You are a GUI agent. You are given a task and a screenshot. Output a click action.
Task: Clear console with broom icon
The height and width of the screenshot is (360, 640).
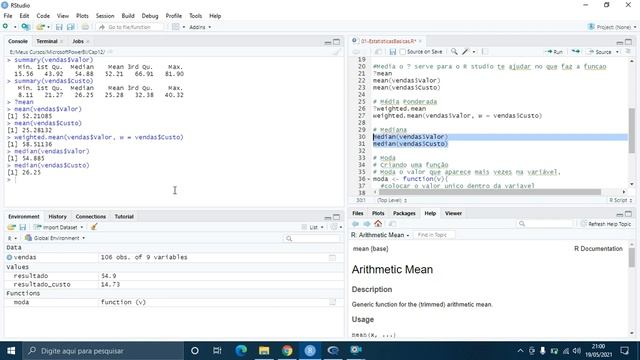pyautogui.click(x=336, y=52)
